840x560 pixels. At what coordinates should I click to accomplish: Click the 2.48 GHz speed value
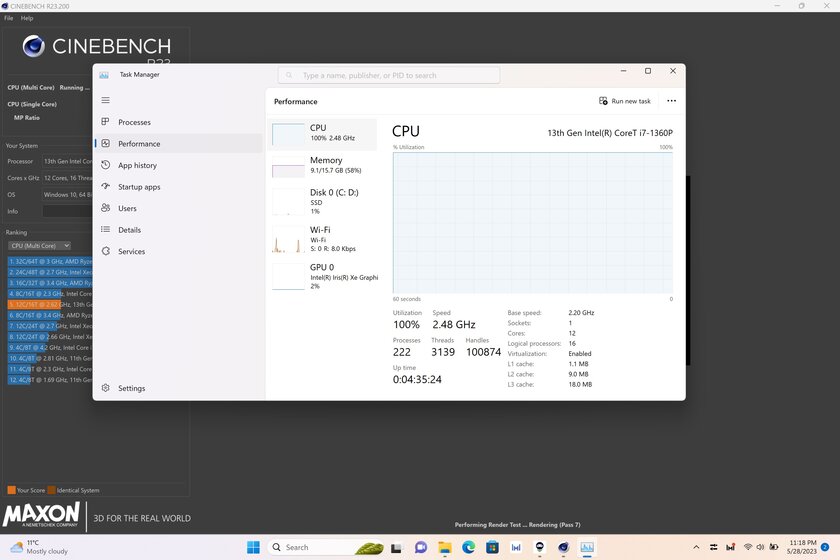[x=454, y=324]
